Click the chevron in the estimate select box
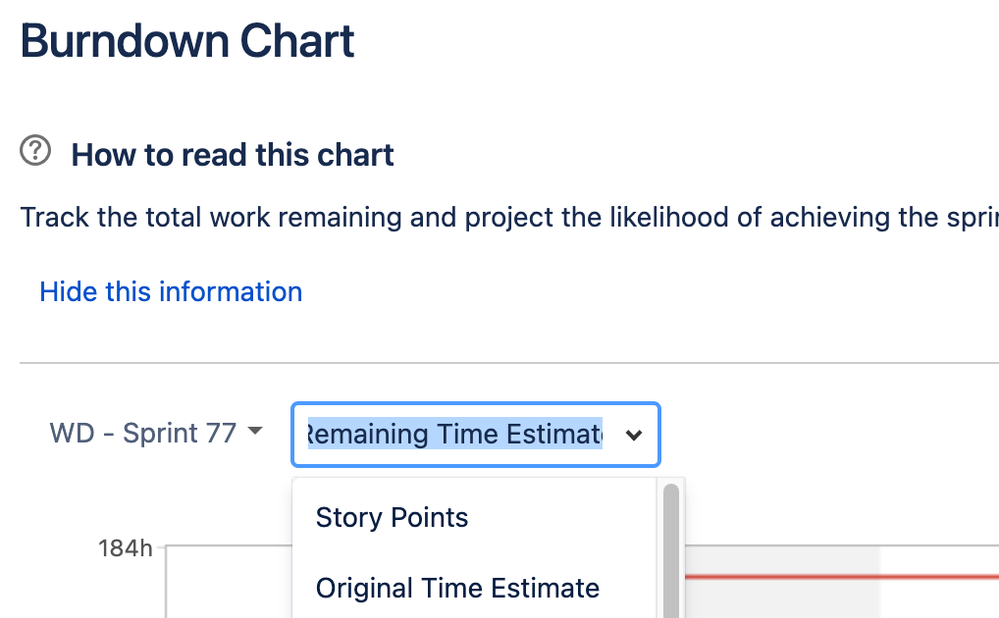The width and height of the screenshot is (999, 618). tap(633, 435)
